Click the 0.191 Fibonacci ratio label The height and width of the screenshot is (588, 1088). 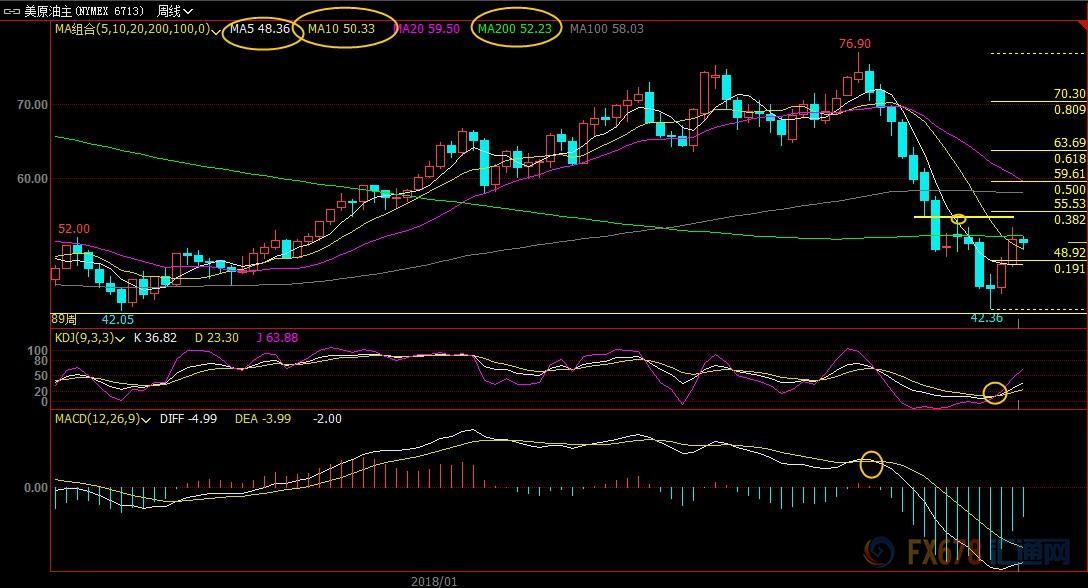pyautogui.click(x=1069, y=269)
